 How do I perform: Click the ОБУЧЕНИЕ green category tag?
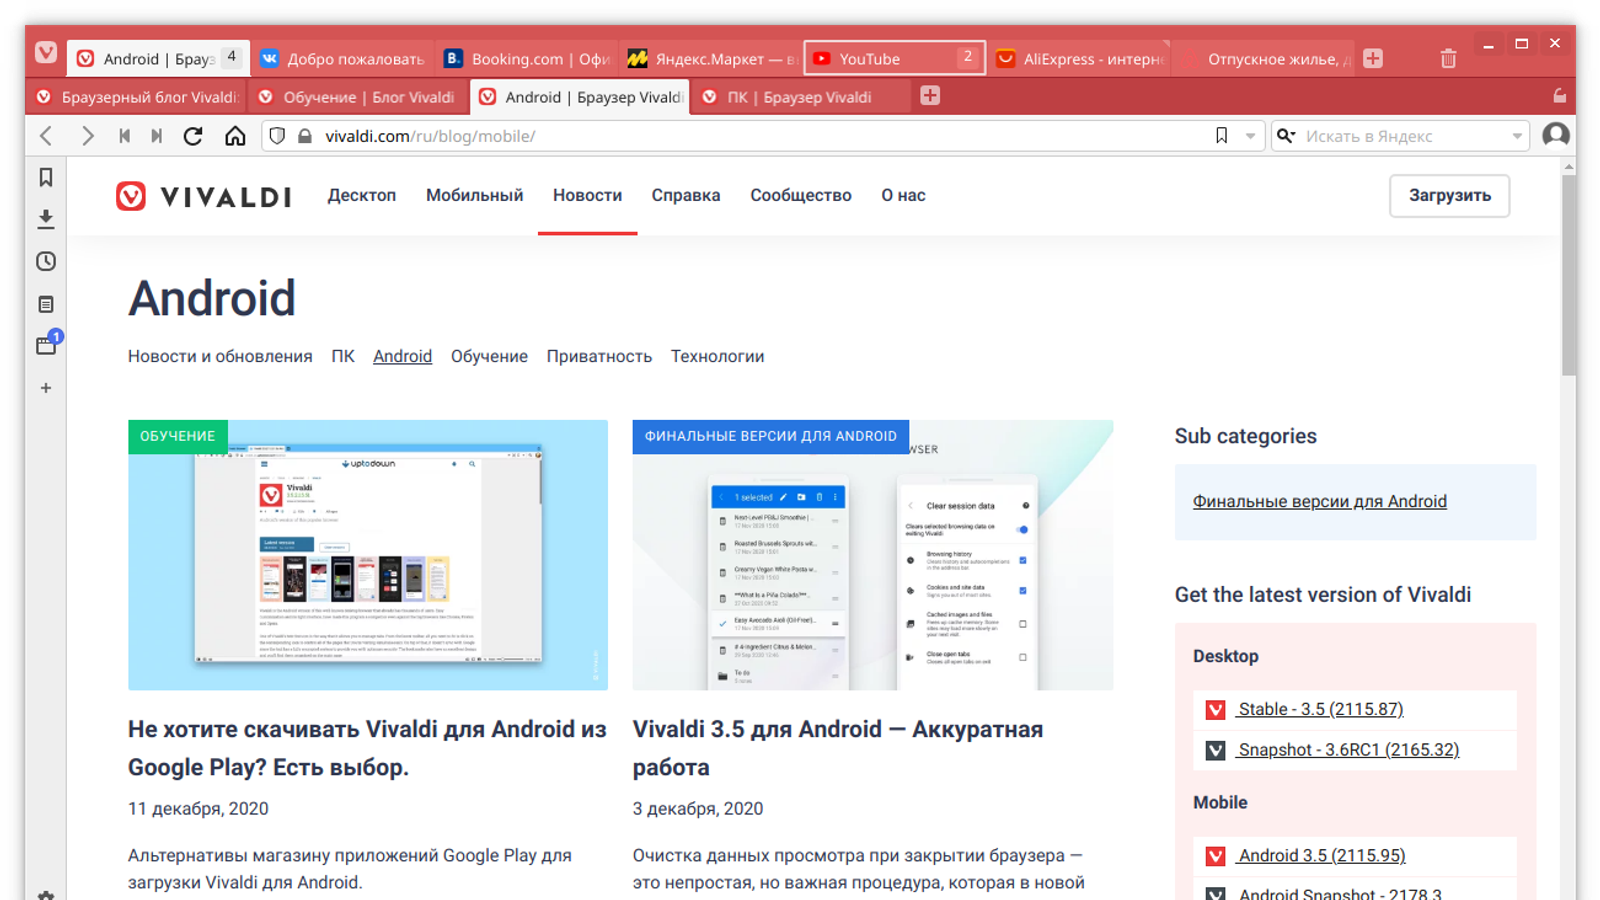[x=178, y=436]
